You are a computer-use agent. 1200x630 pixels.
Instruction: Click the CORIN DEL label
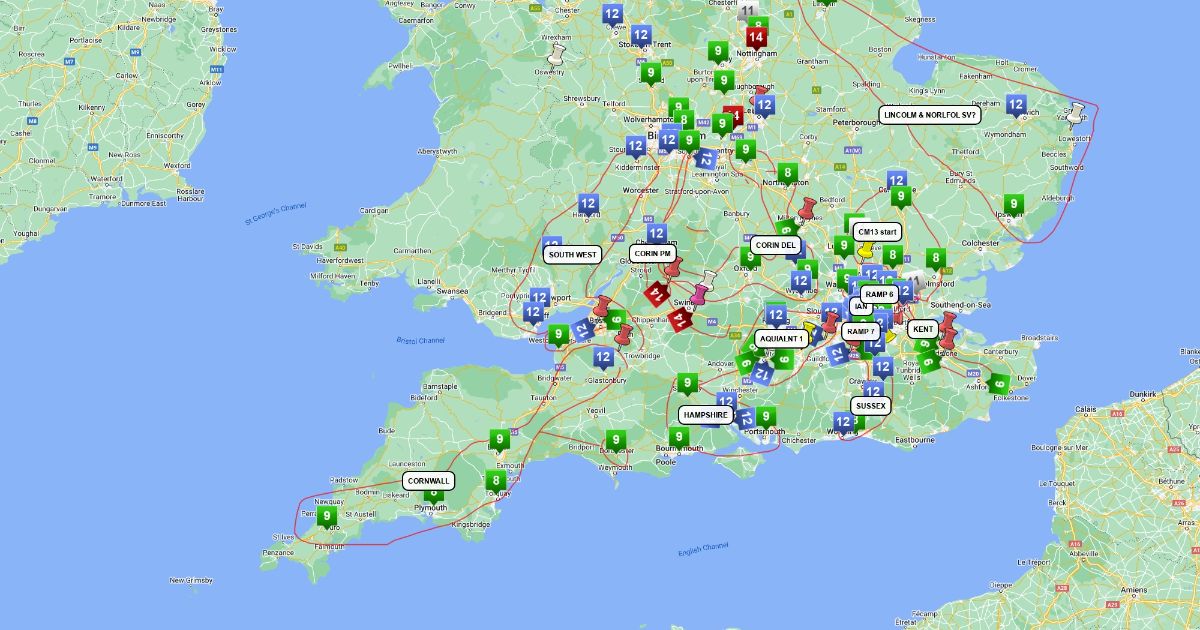[776, 245]
